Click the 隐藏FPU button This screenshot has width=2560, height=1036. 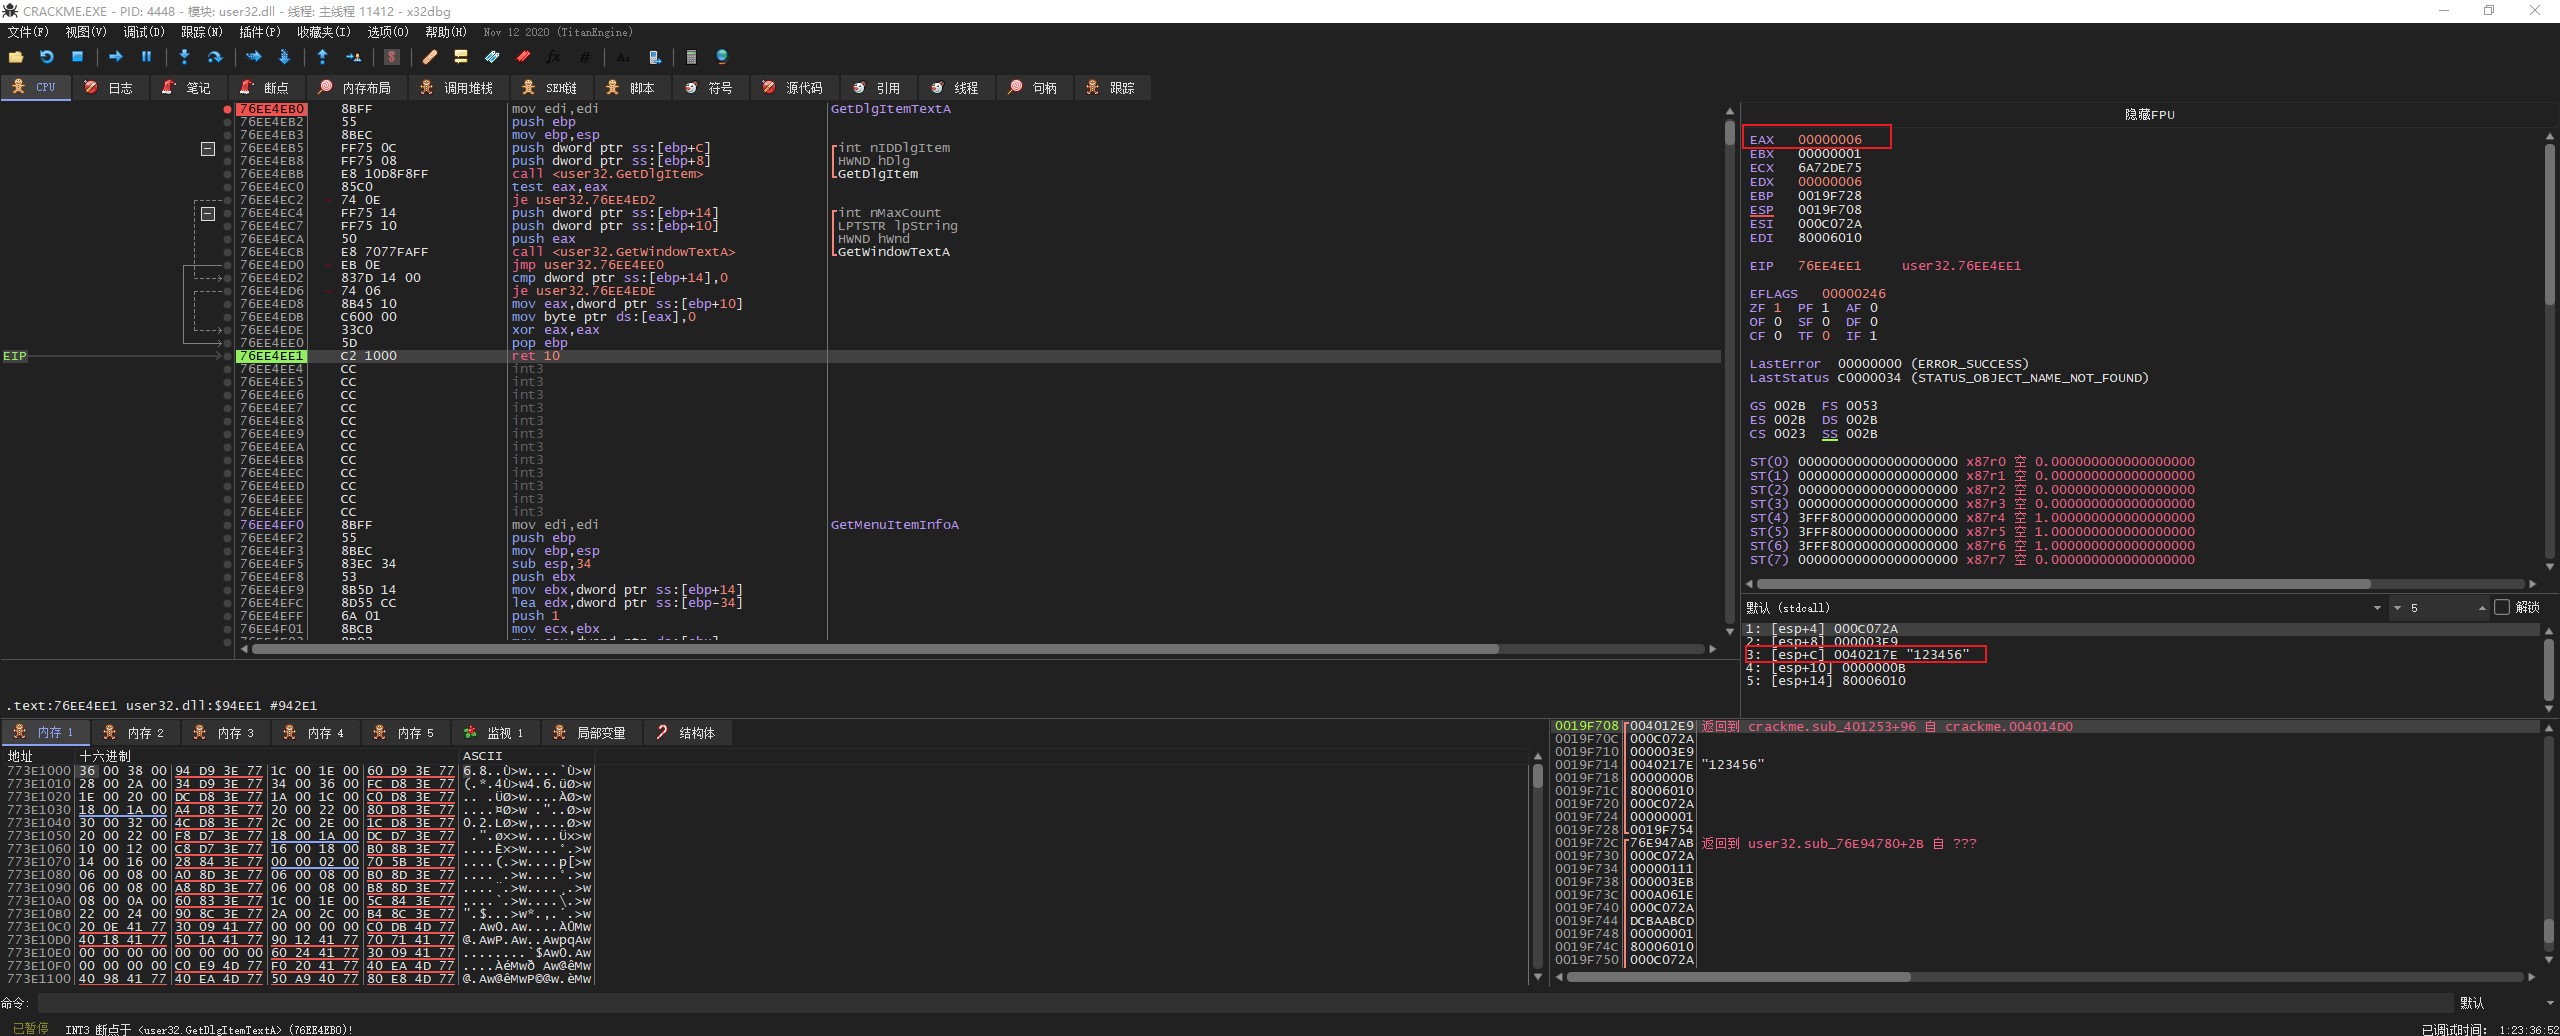click(2149, 115)
